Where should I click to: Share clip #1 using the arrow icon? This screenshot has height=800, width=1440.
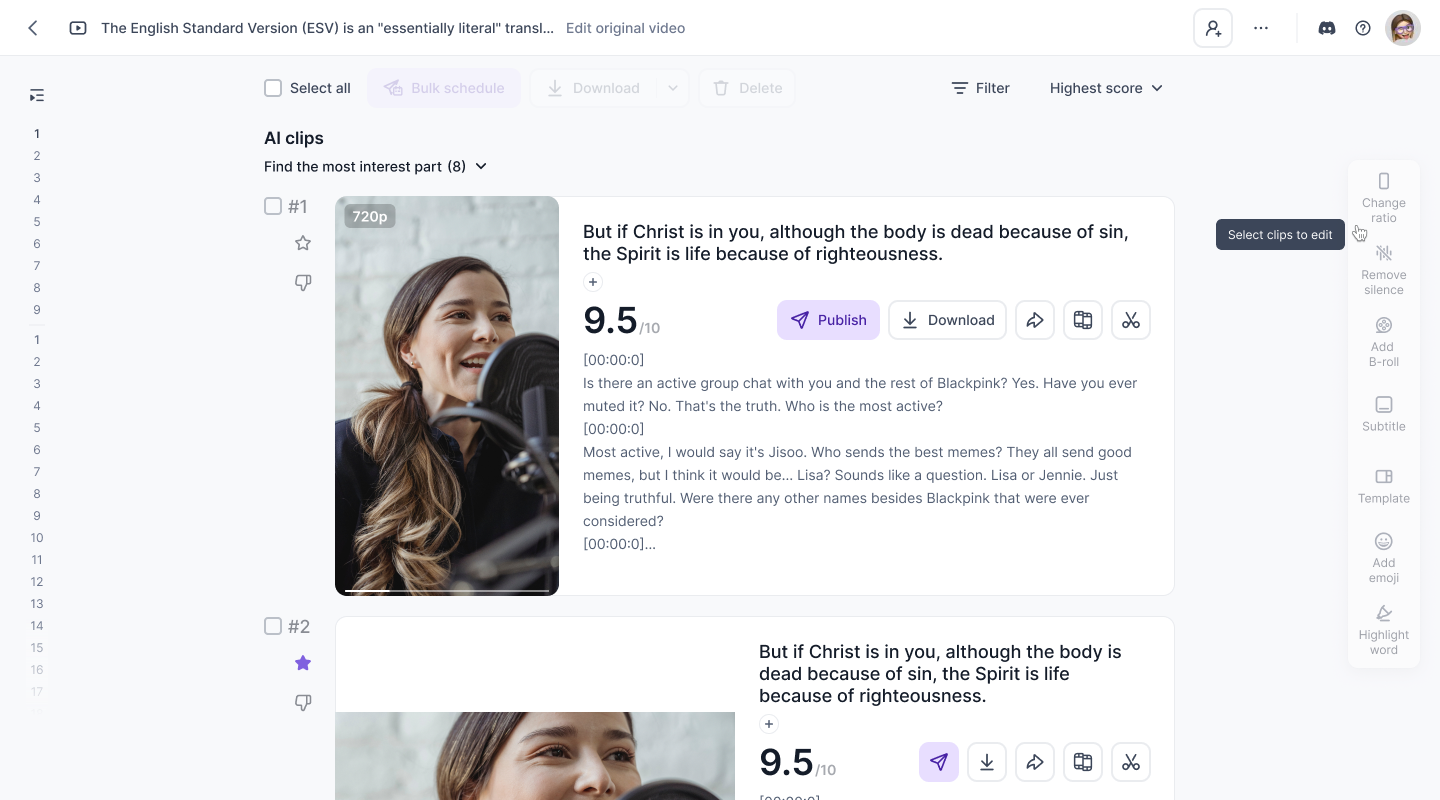click(x=1035, y=320)
